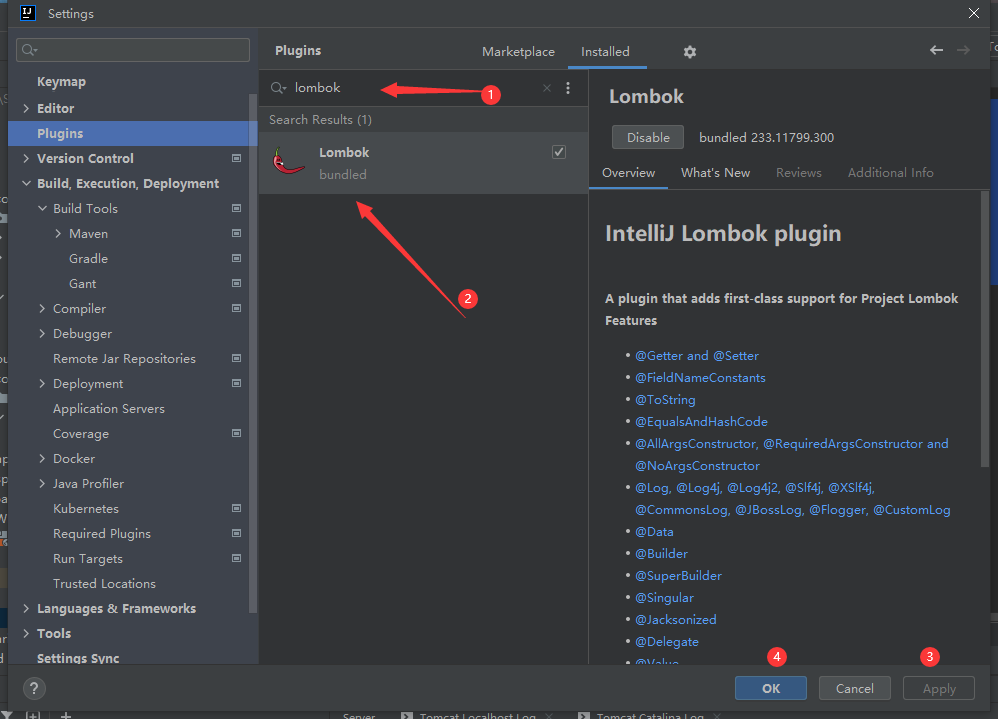Viewport: 998px width, 719px height.
Task: Switch to the Installed tab
Action: point(605,52)
